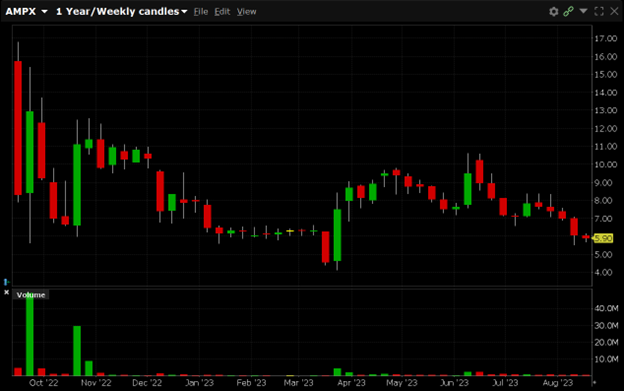Image resolution: width=624 pixels, height=391 pixels.
Task: Click the Dec '22 date axis label
Action: pyautogui.click(x=147, y=383)
